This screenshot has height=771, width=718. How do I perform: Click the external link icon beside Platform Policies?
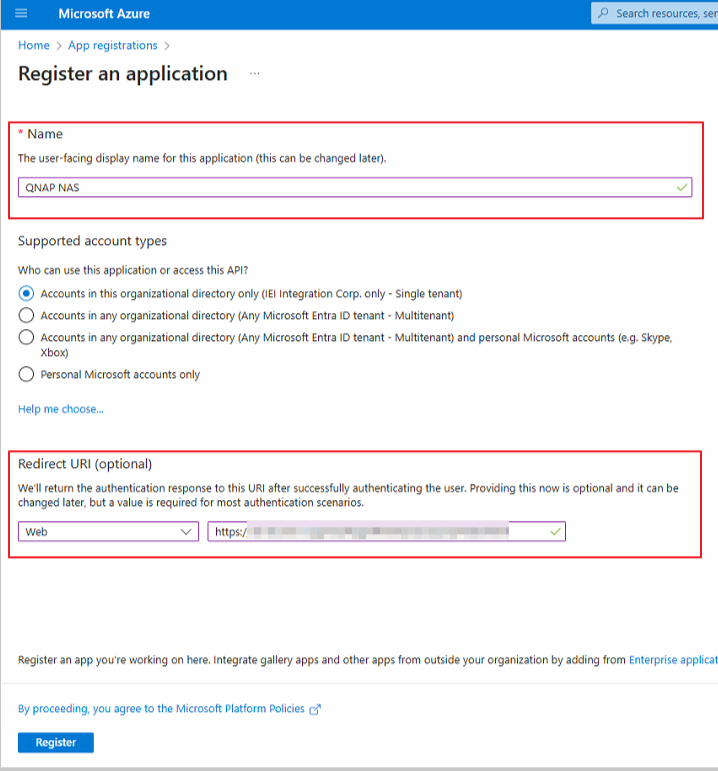pyautogui.click(x=315, y=709)
